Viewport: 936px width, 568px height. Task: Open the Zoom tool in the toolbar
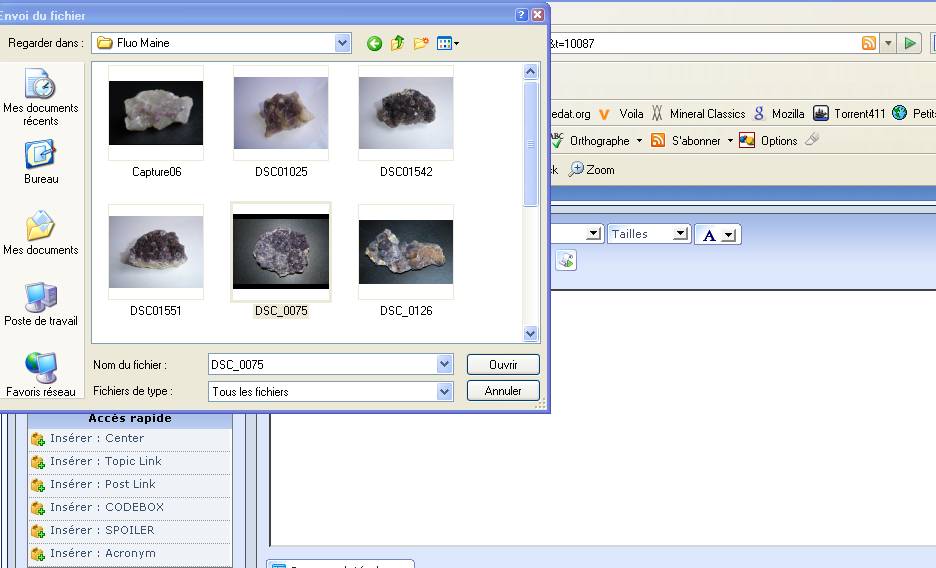click(x=592, y=170)
